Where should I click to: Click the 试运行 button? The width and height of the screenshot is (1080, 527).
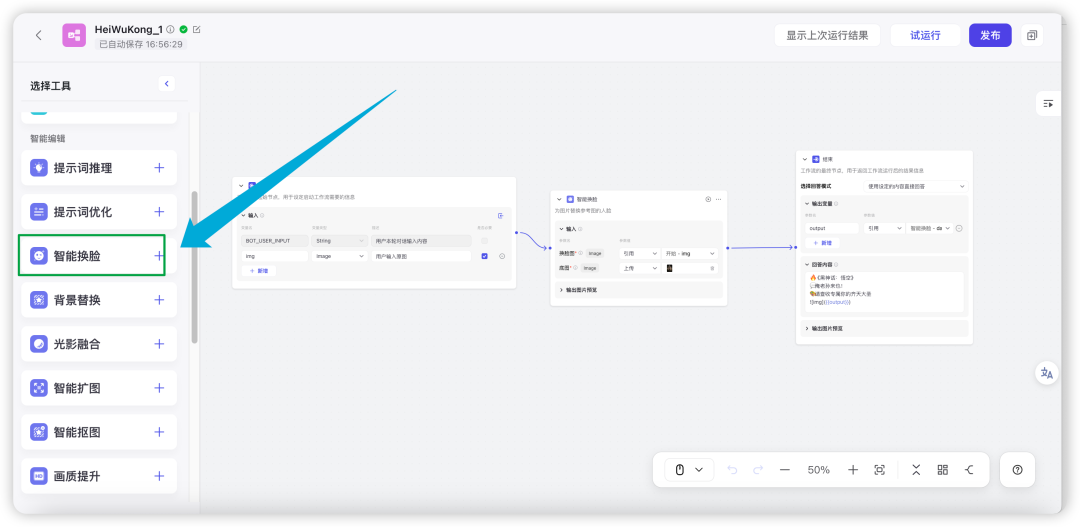tap(925, 35)
